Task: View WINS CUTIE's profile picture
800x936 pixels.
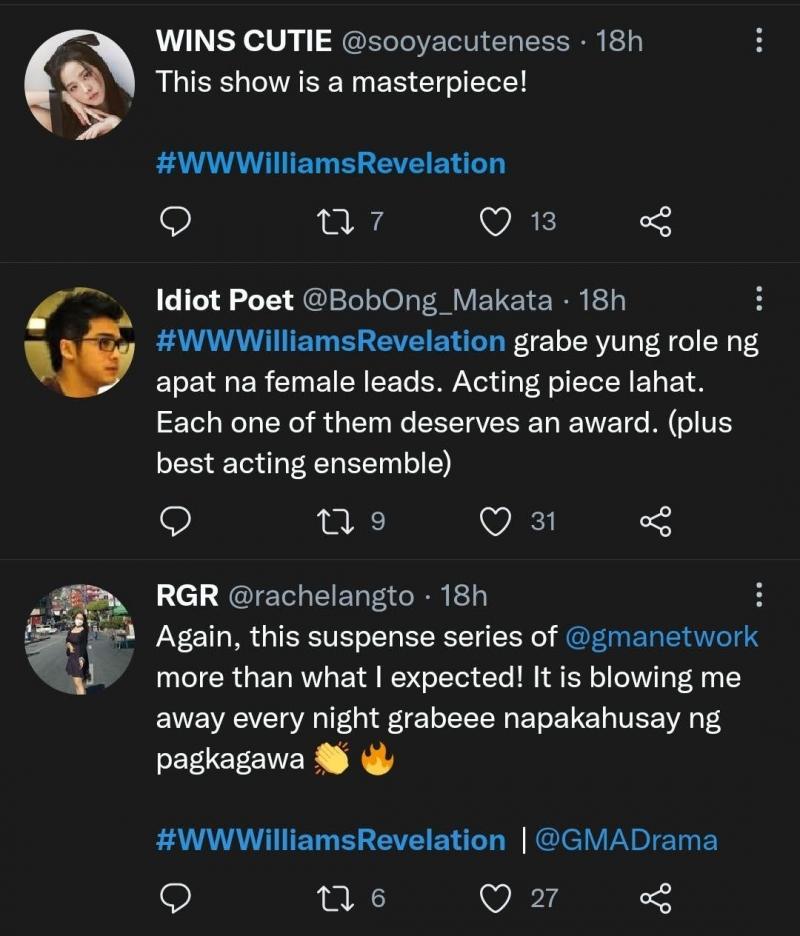Action: pyautogui.click(x=79, y=84)
